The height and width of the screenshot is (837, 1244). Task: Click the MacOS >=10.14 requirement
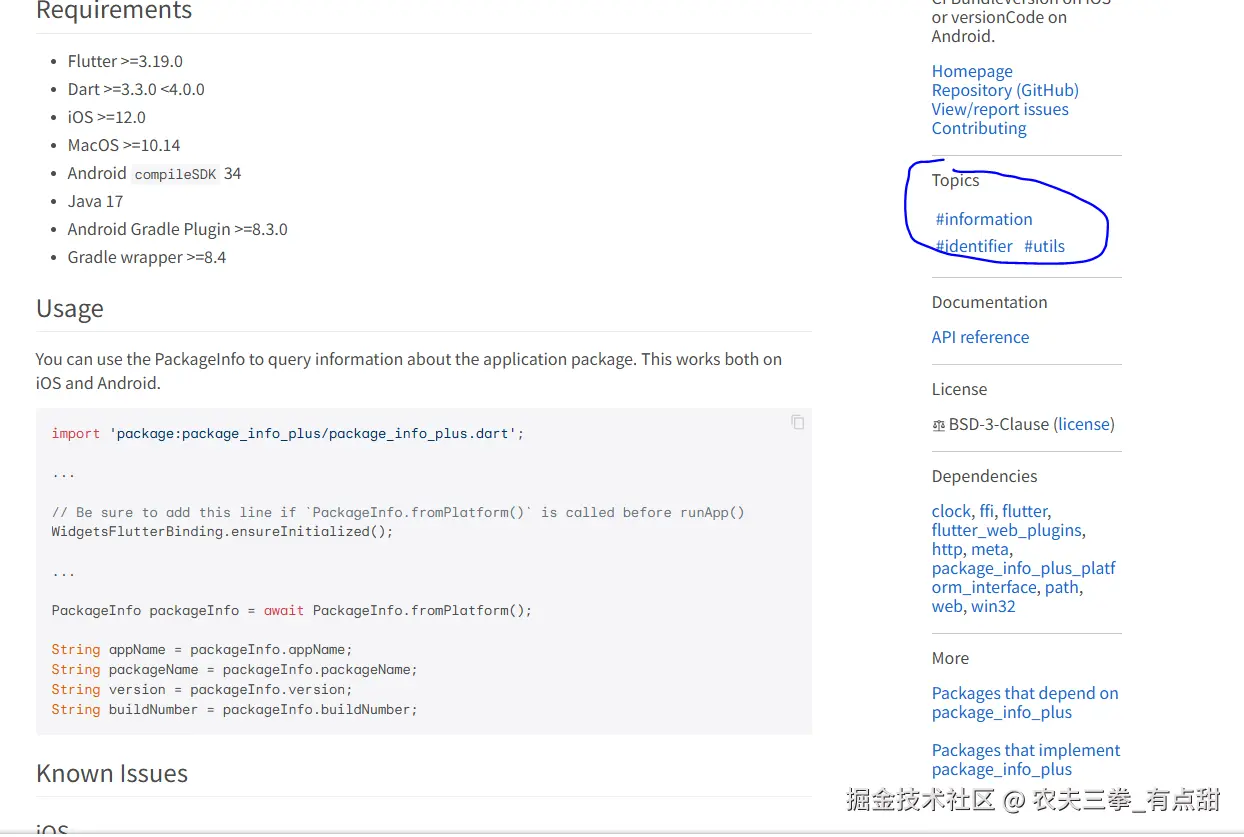[x=124, y=145]
